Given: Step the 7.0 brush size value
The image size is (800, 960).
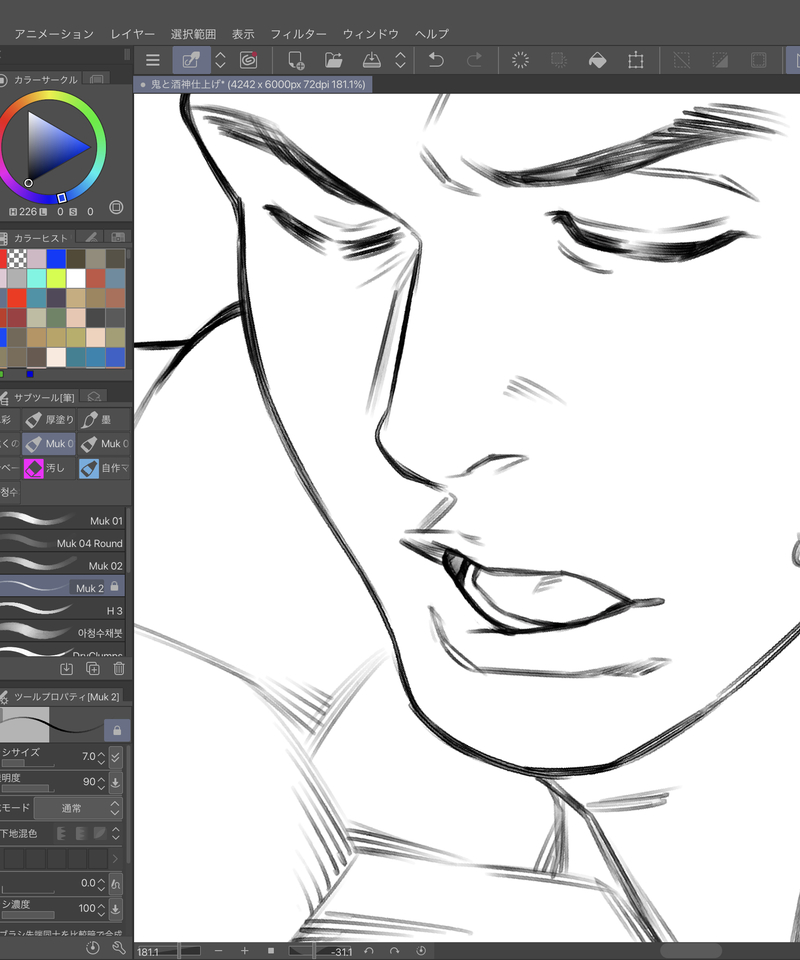Looking at the screenshot, I should coord(102,757).
